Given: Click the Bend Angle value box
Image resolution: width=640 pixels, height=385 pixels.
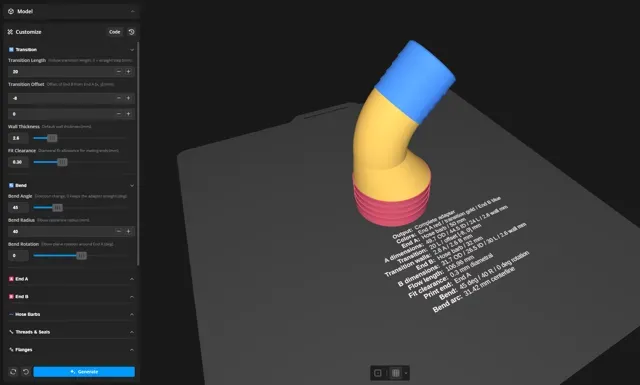Looking at the screenshot, I should [x=18, y=207].
